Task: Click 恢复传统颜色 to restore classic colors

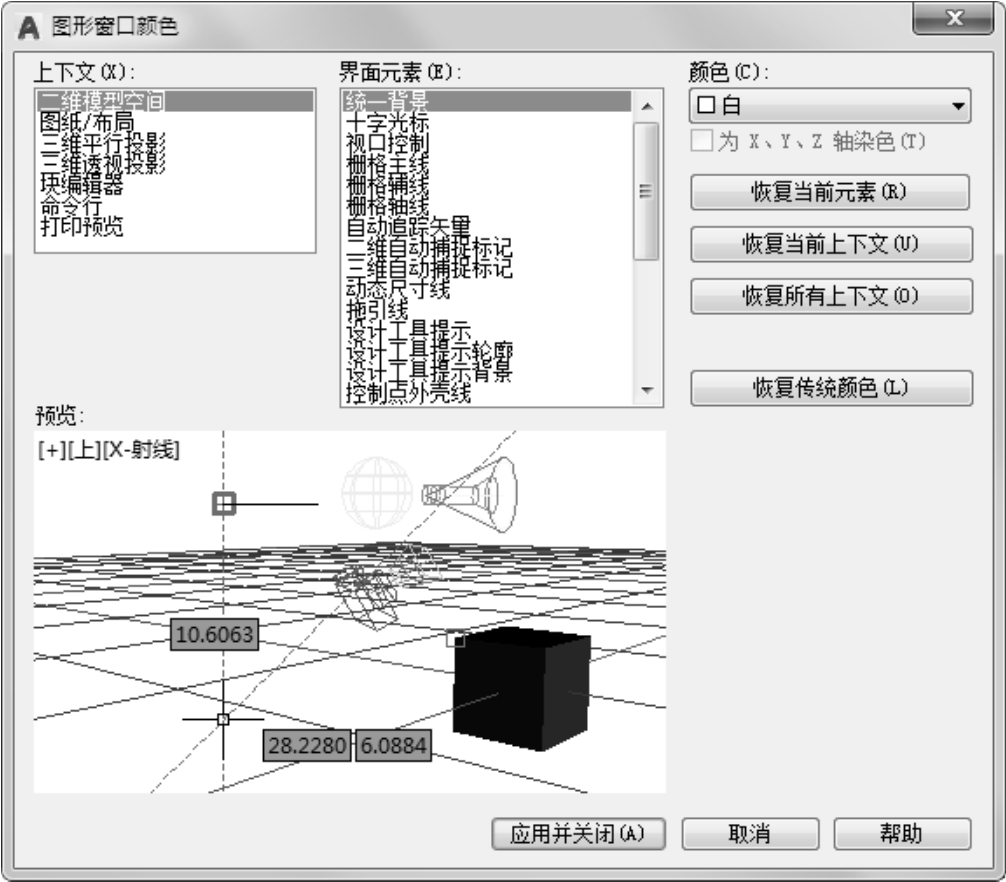Action: pyautogui.click(x=830, y=388)
